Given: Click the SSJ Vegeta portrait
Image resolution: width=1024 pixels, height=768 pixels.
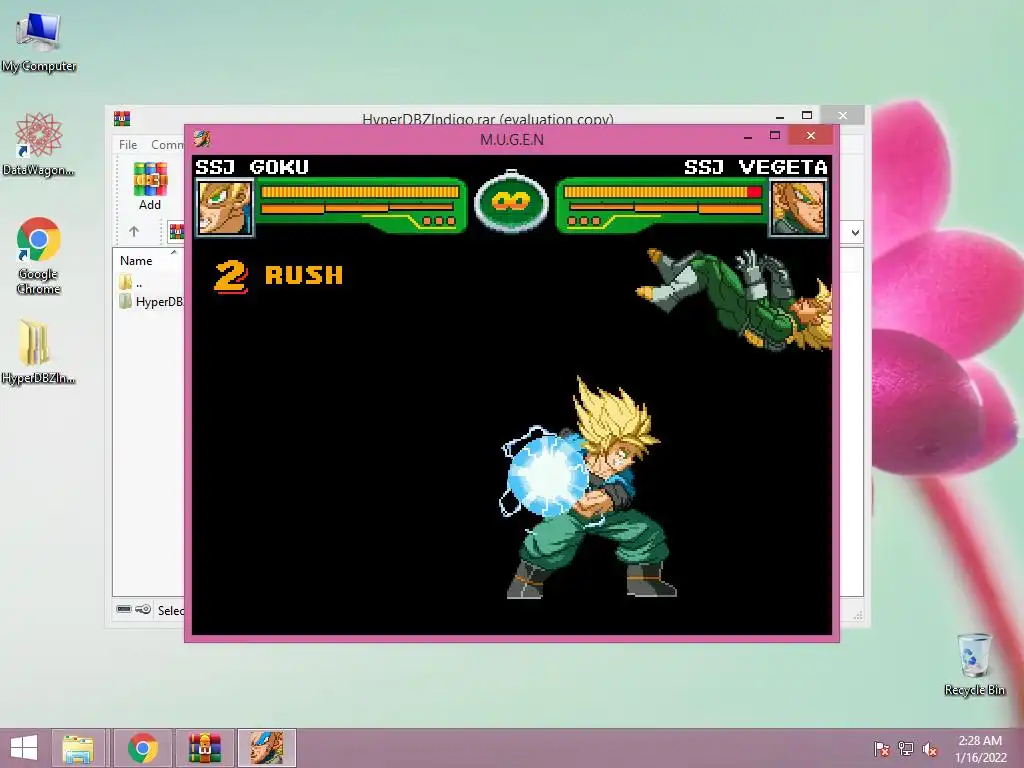Looking at the screenshot, I should coord(798,208).
